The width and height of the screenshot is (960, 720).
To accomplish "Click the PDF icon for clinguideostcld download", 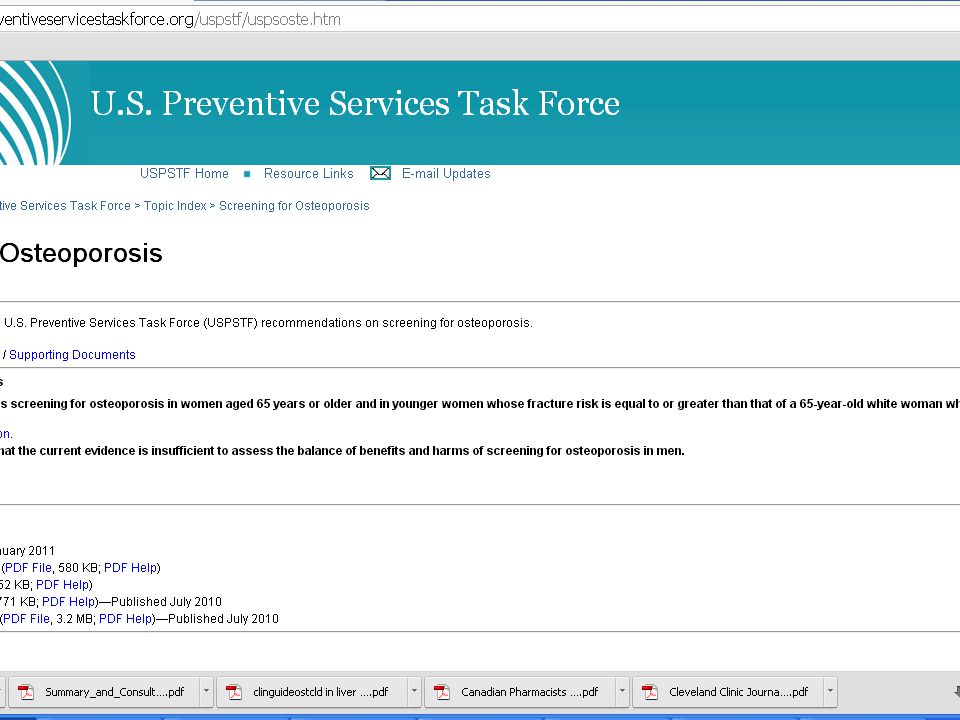I will 234,692.
